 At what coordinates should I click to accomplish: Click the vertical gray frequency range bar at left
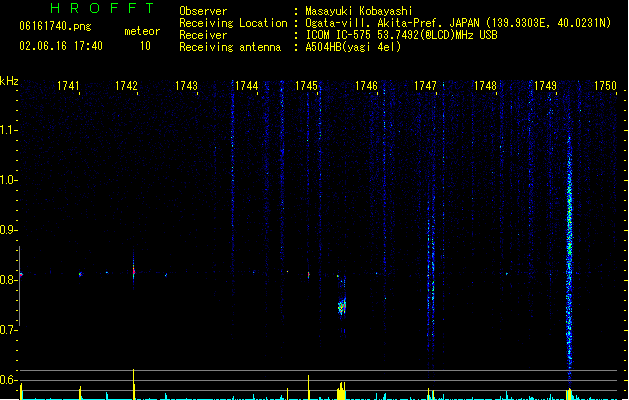(x=19, y=286)
